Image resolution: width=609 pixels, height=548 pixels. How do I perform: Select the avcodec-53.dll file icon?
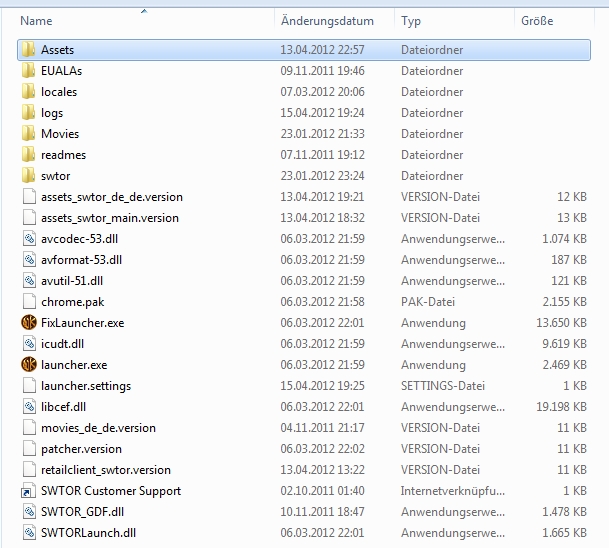click(x=29, y=238)
